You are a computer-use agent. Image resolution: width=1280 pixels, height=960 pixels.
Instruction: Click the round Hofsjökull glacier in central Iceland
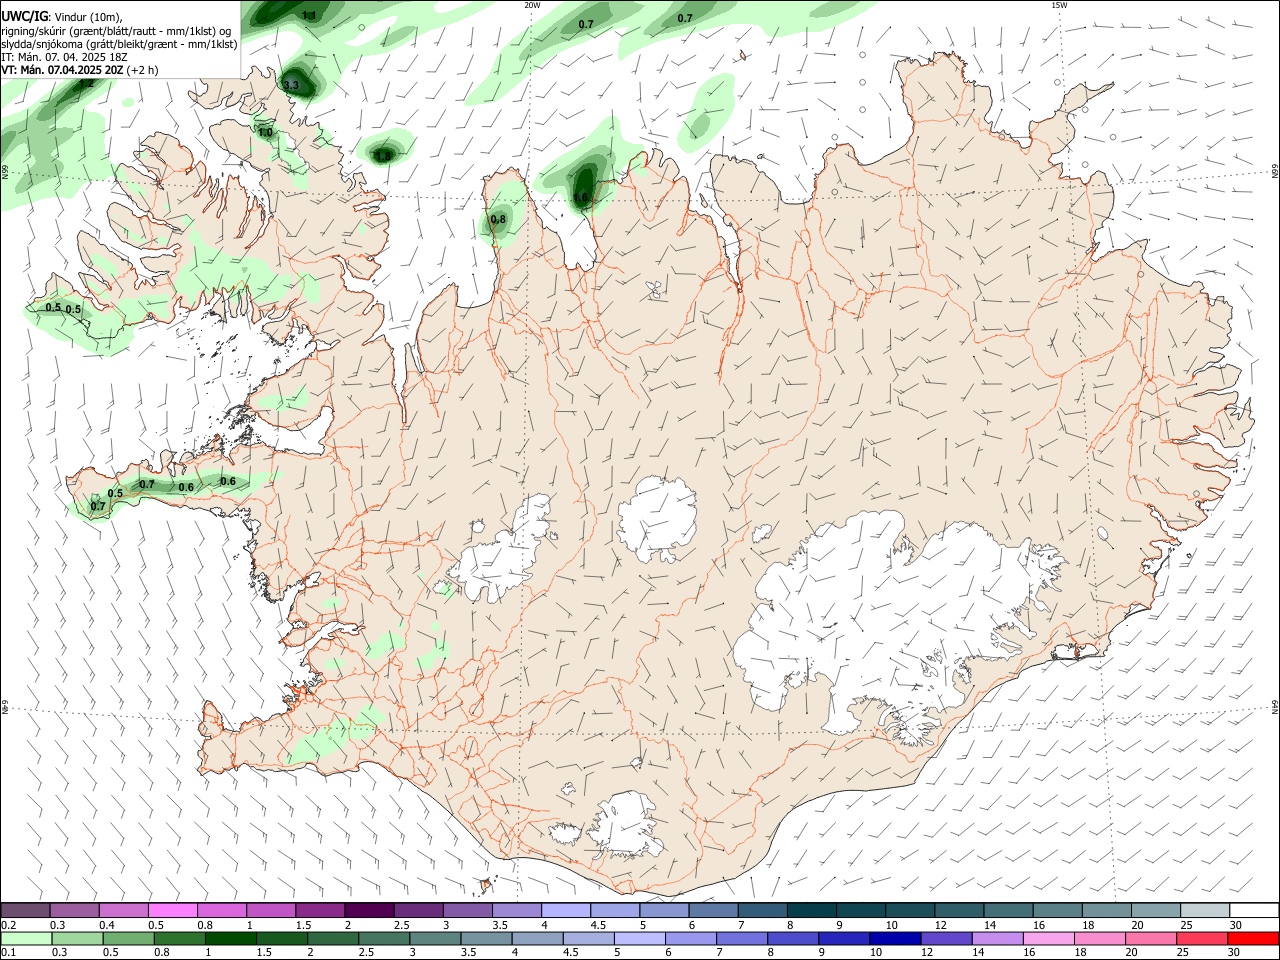click(657, 519)
